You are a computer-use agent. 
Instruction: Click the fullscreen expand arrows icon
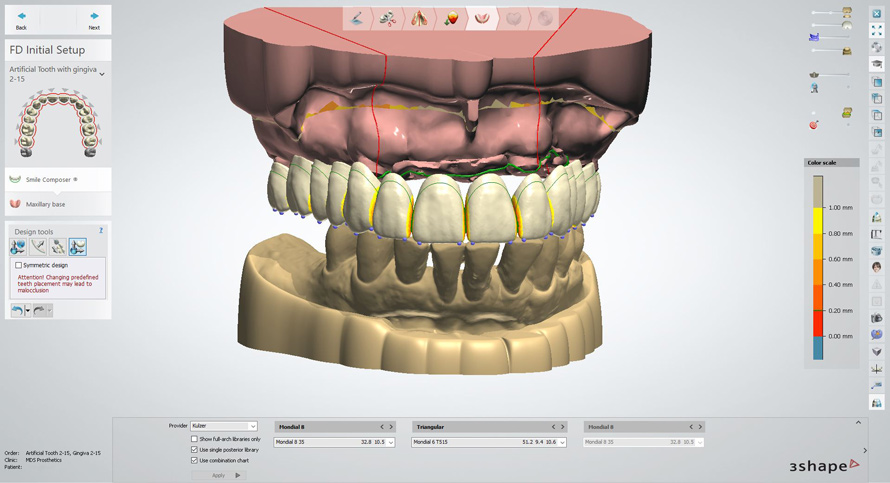[x=877, y=31]
